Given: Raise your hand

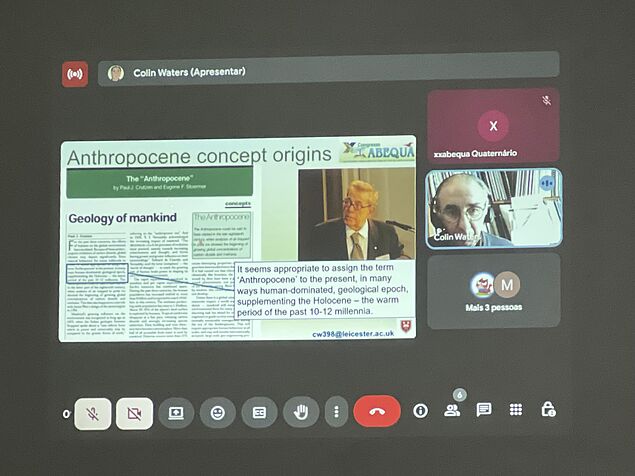Looking at the screenshot, I should tap(301, 412).
